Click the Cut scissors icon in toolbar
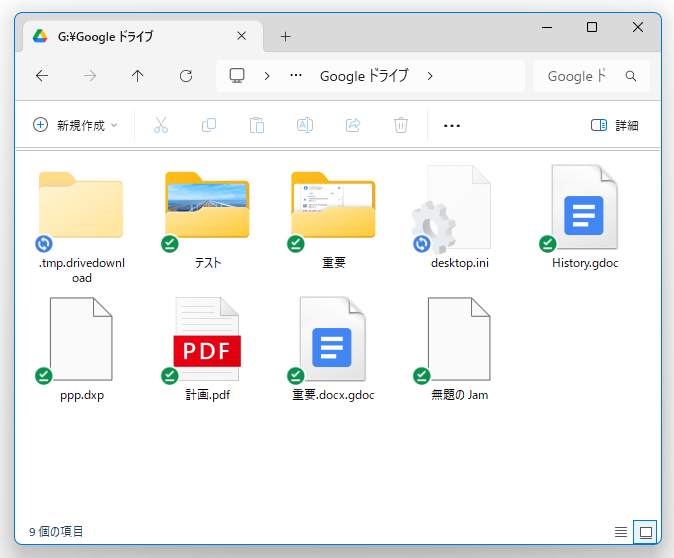The image size is (674, 558). [161, 125]
